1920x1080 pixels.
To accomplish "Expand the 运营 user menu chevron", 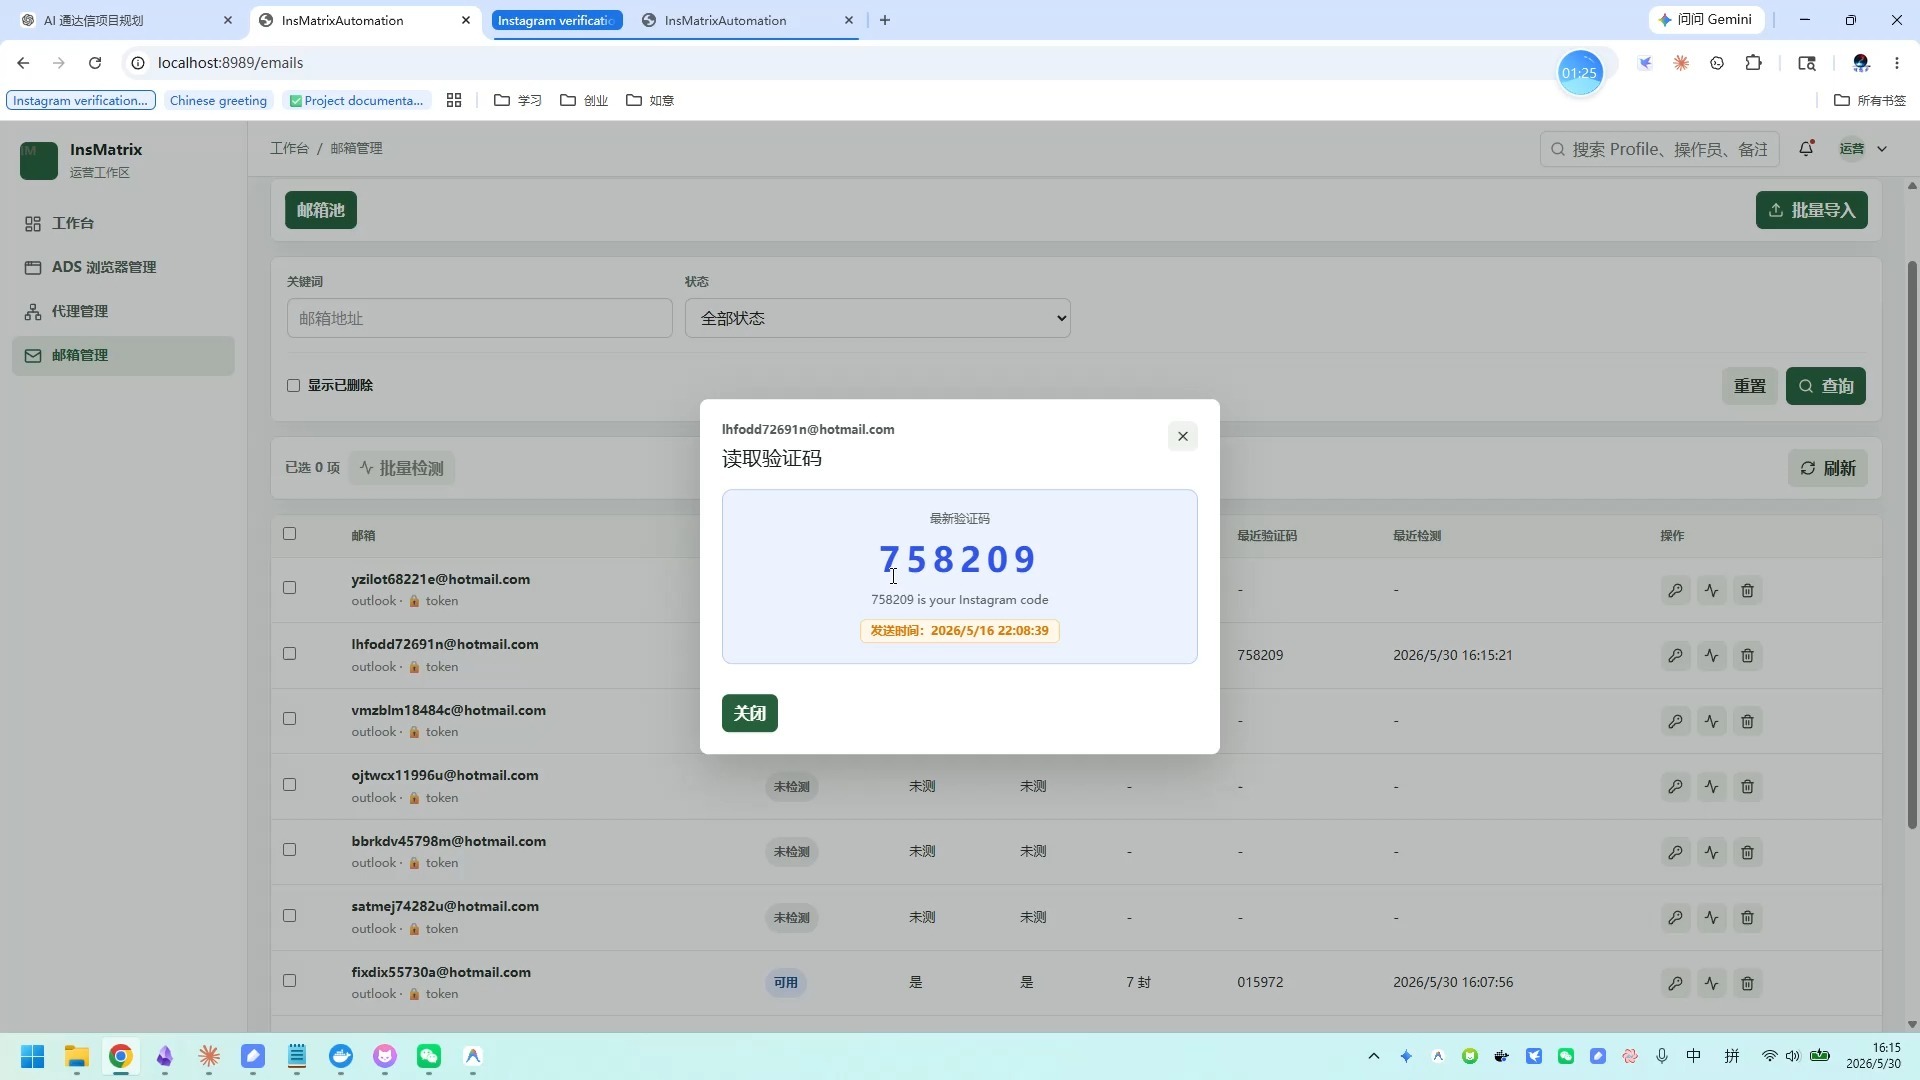I will (1882, 149).
